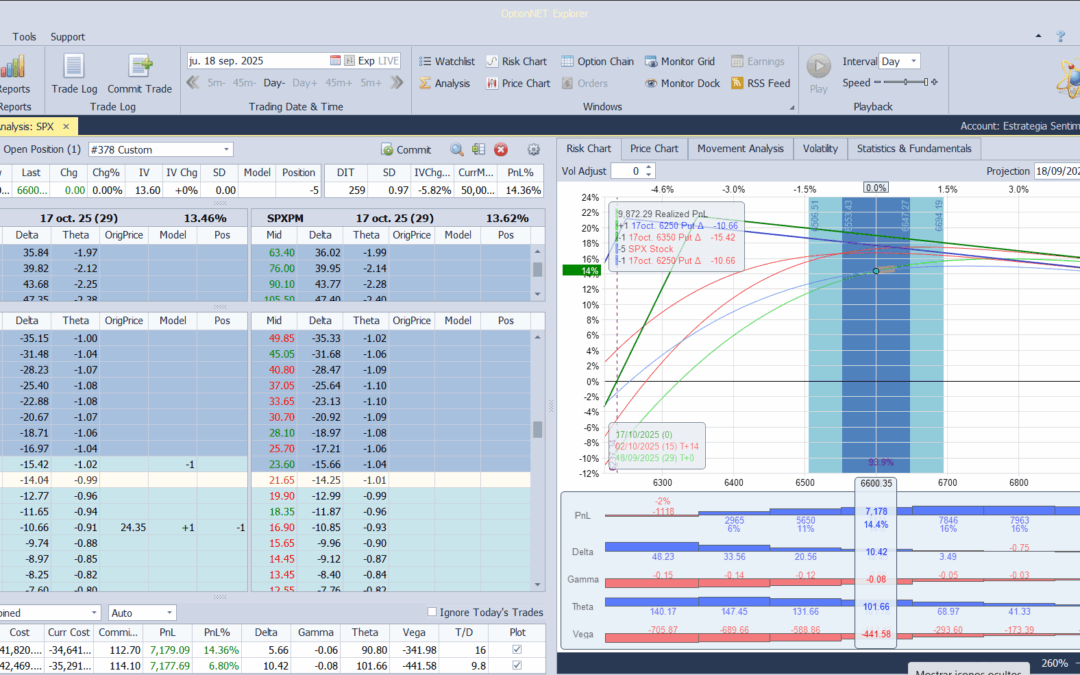Viewport: 1080px width, 675px height.
Task: Open the Monitor Dock window
Action: tap(682, 83)
